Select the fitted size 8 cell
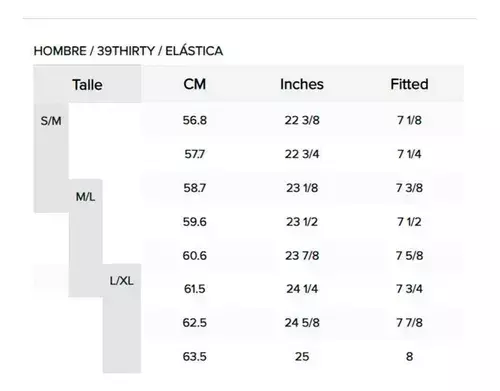The image size is (500, 391). coord(409,357)
